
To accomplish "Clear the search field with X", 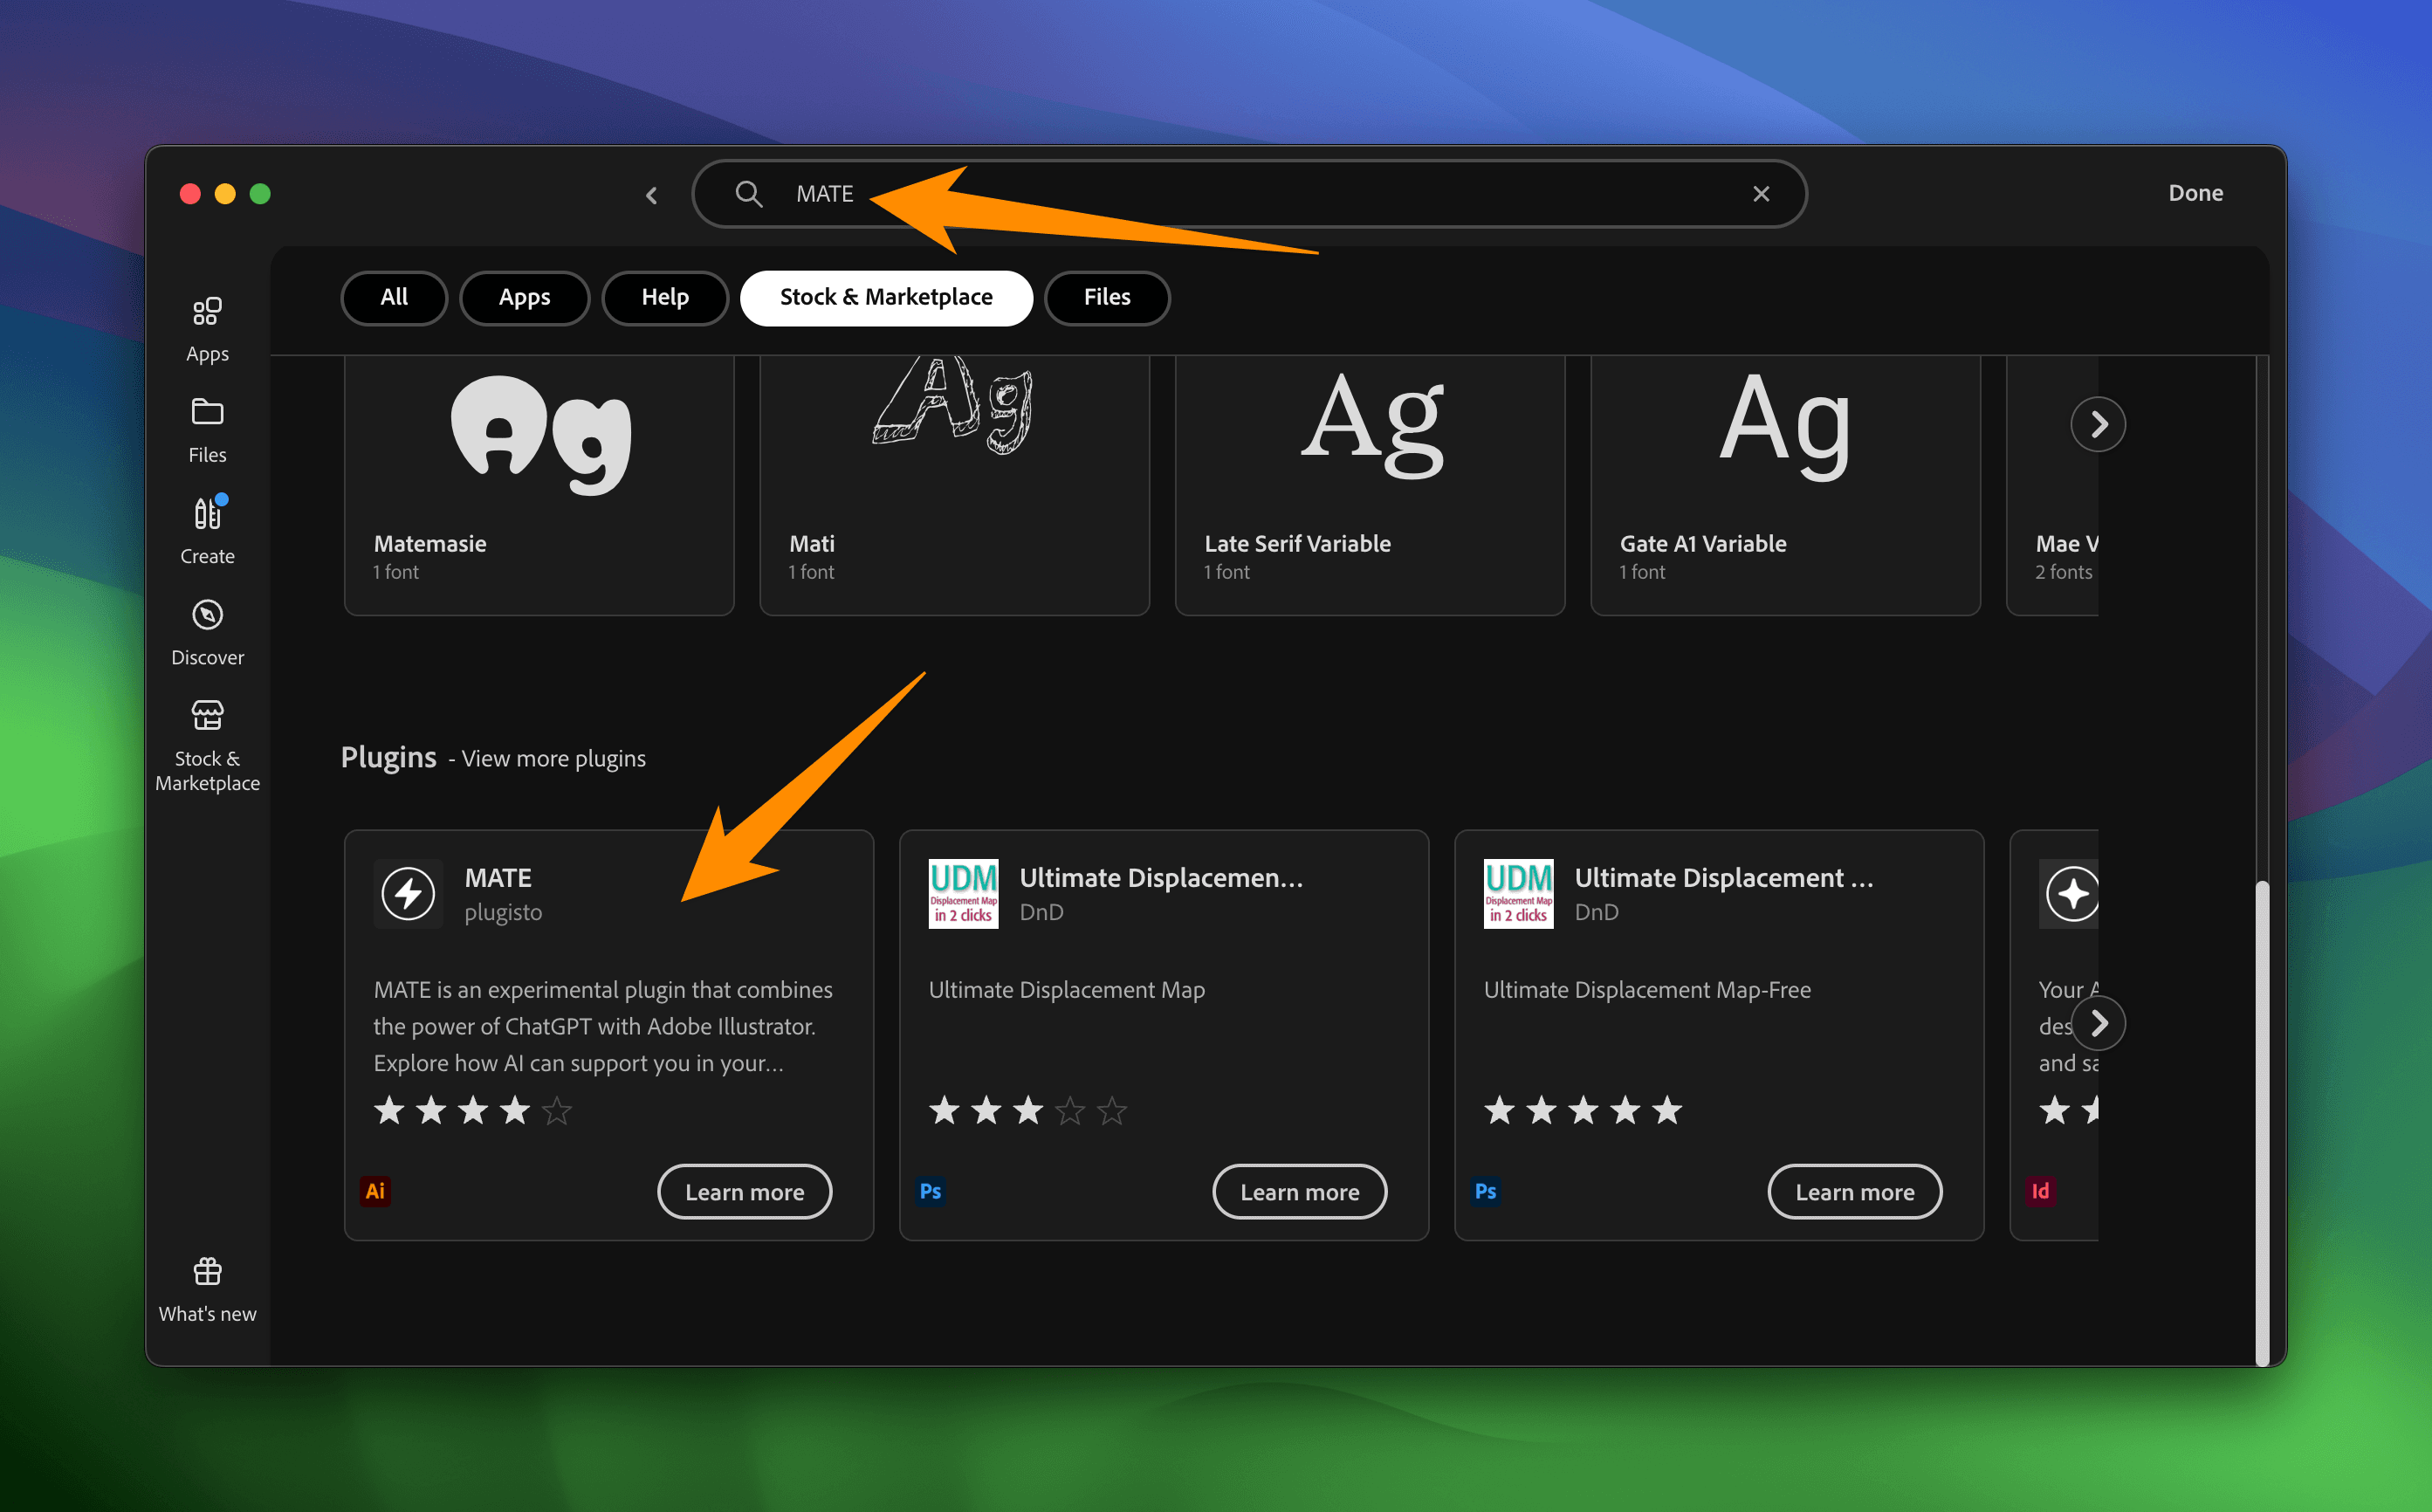I will [x=1761, y=194].
